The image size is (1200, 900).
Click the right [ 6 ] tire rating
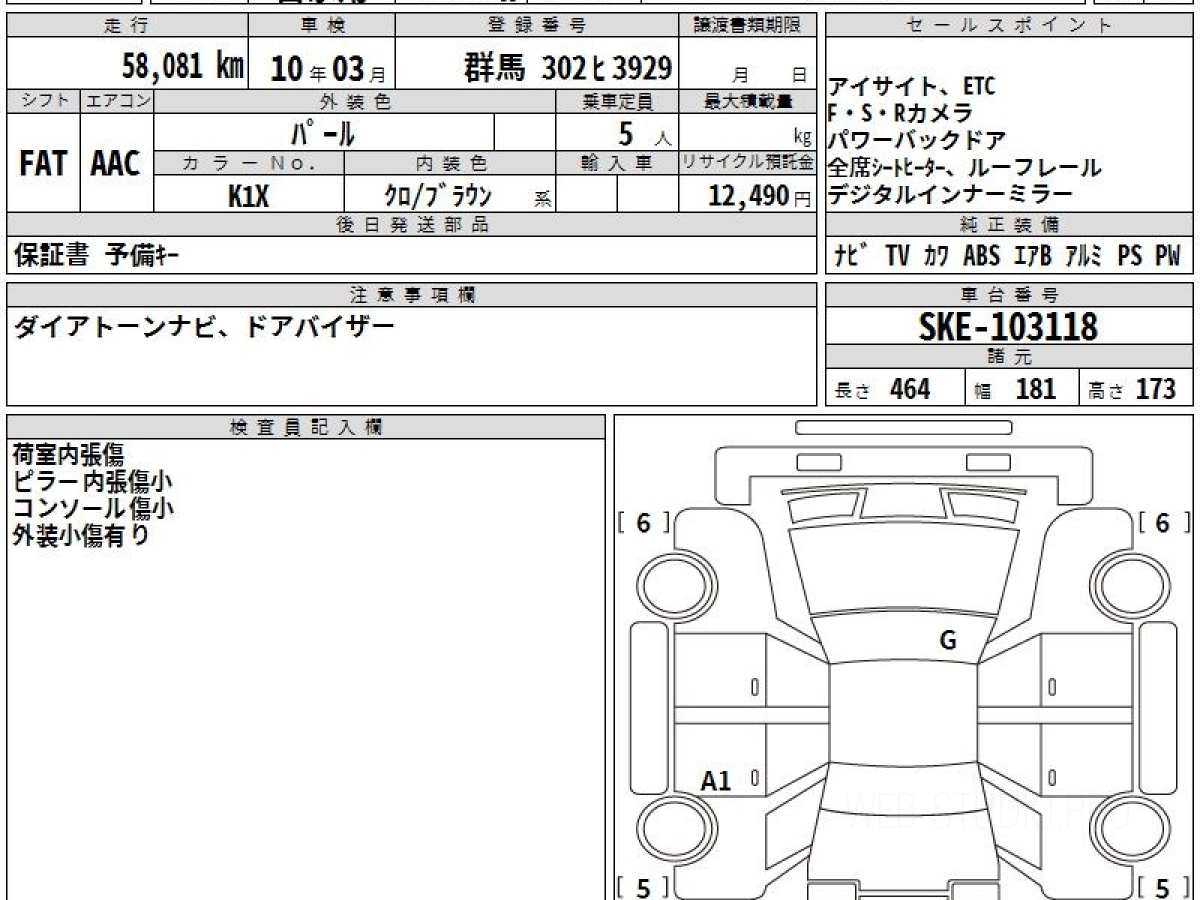pyautogui.click(x=1162, y=523)
